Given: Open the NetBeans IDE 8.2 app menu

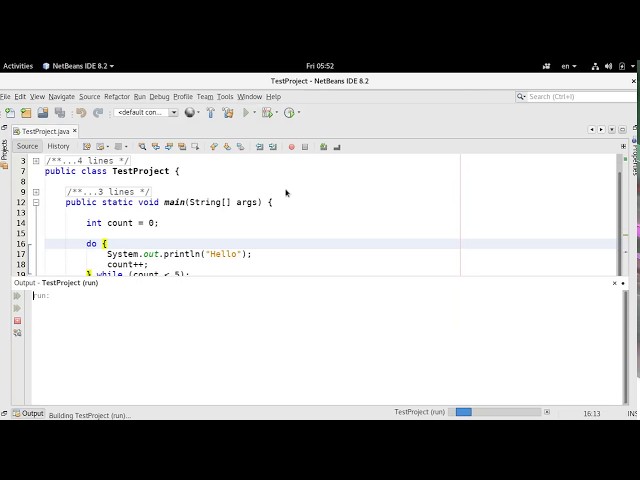Looking at the screenshot, I should point(78,66).
